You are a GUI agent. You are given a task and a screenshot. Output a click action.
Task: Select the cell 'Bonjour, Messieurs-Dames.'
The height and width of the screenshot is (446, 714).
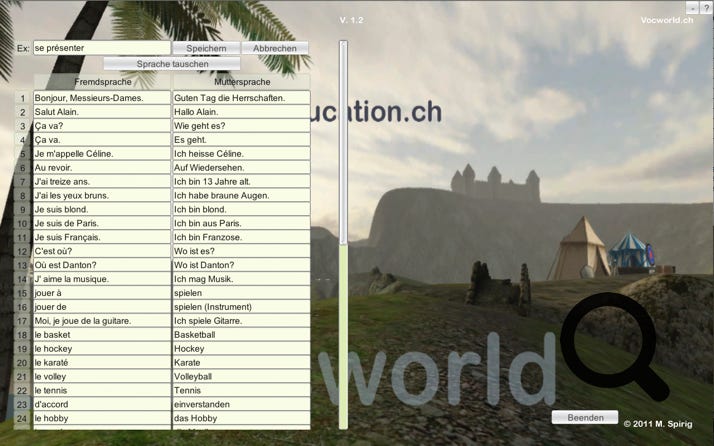tap(101, 98)
